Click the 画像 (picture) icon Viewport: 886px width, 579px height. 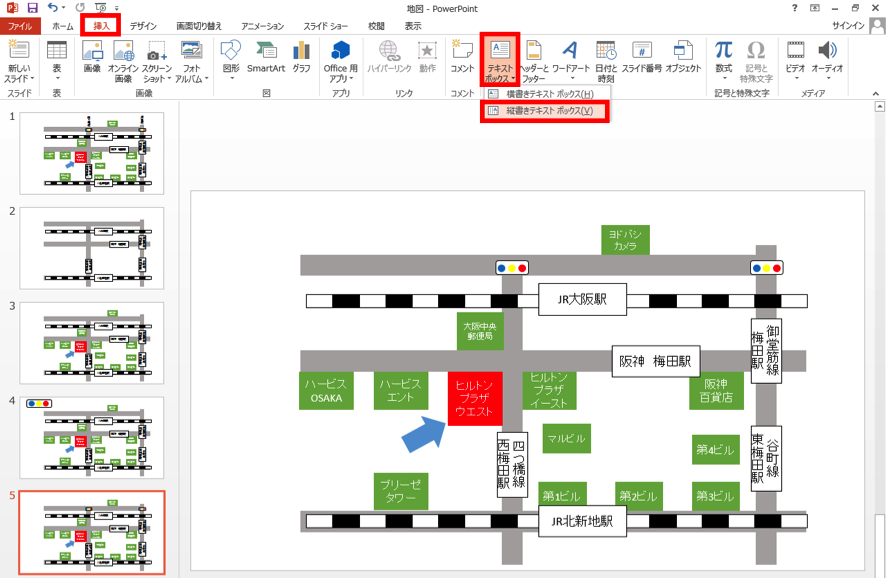point(92,51)
